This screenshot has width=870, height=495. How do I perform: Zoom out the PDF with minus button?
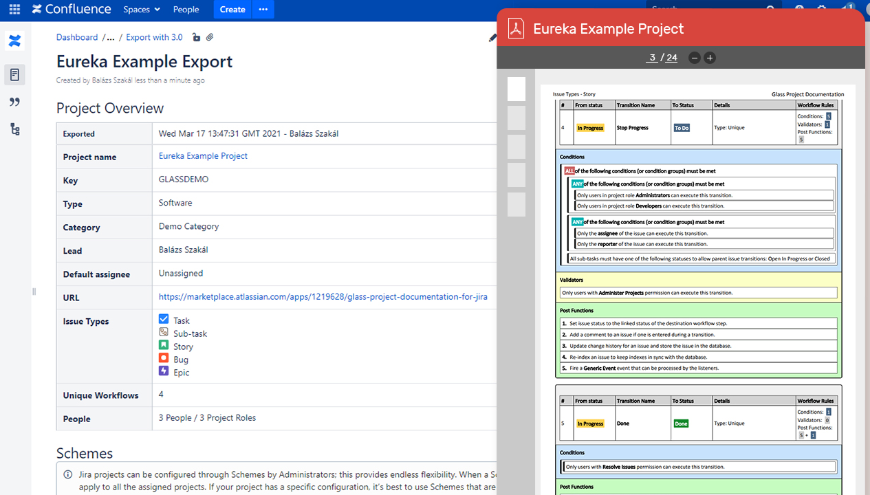pos(694,58)
